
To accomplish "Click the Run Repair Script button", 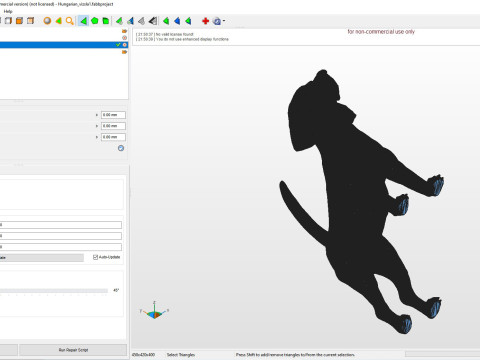I will 73,350.
